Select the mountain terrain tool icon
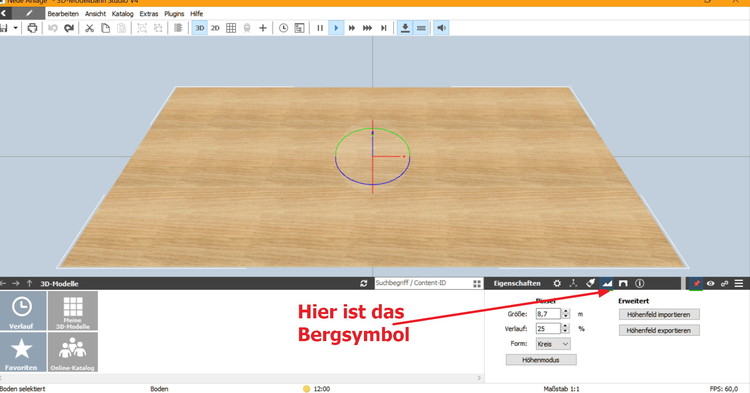The image size is (750, 393). 607,284
